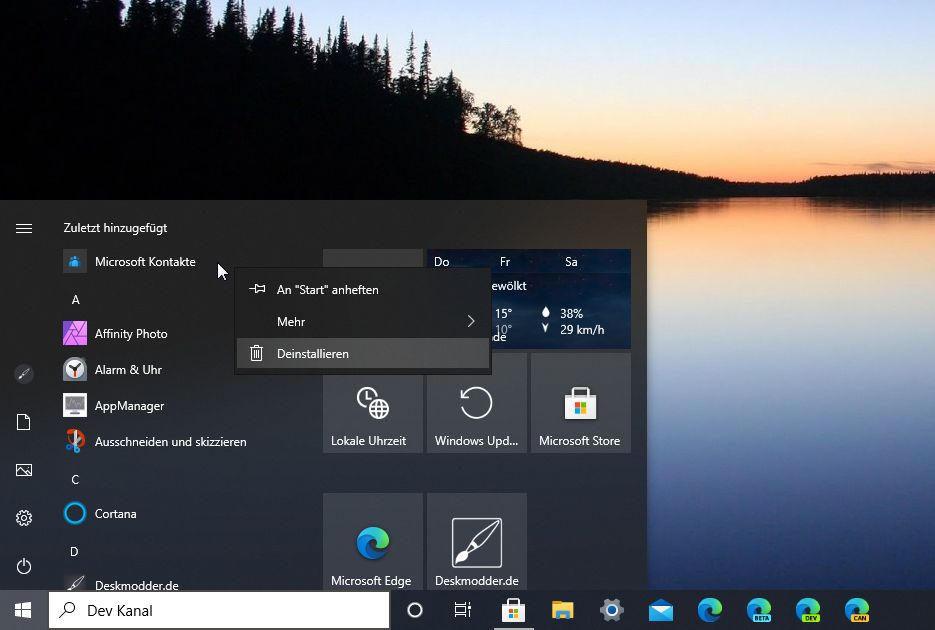Screen dimensions: 935x630
Task: Open Pictures from Start sidebar
Action: (24, 470)
